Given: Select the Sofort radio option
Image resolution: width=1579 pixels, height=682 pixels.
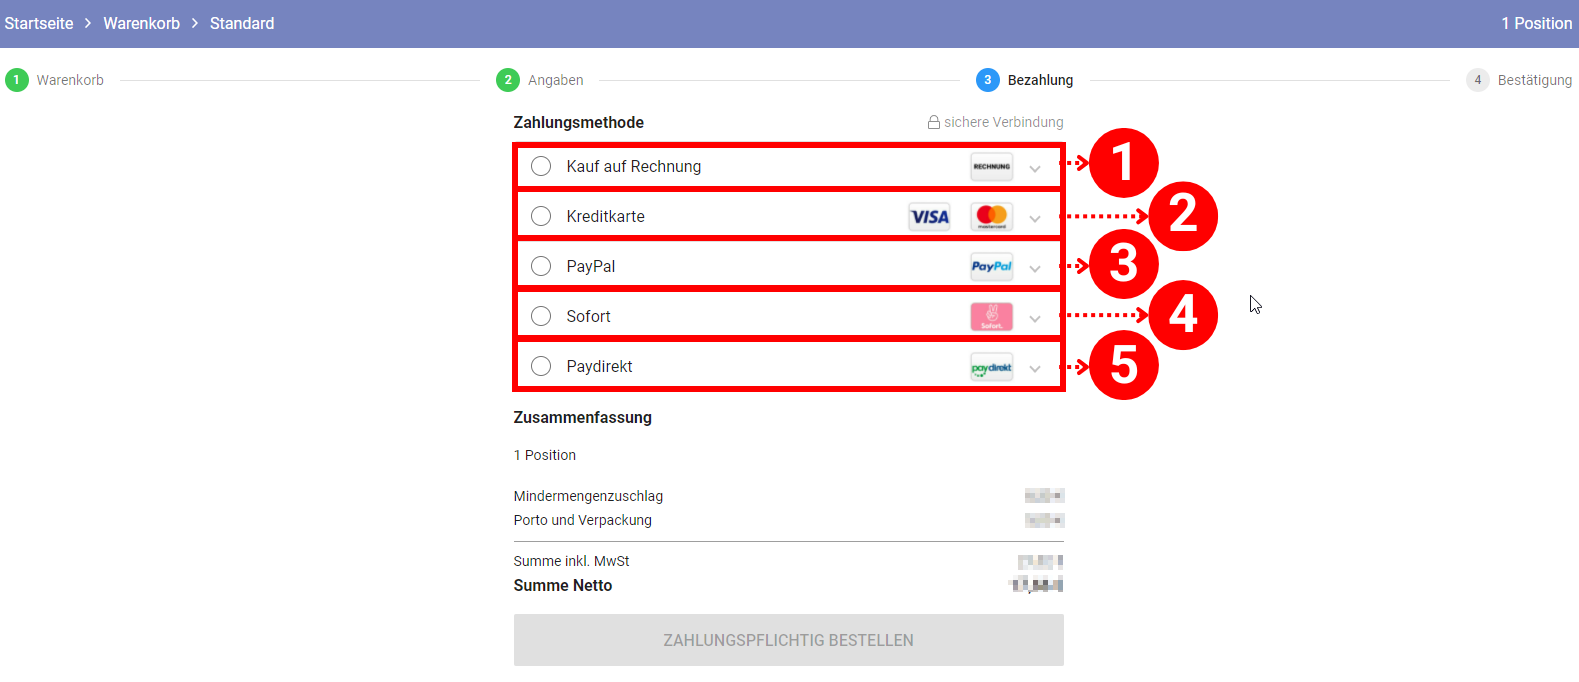Looking at the screenshot, I should point(541,316).
